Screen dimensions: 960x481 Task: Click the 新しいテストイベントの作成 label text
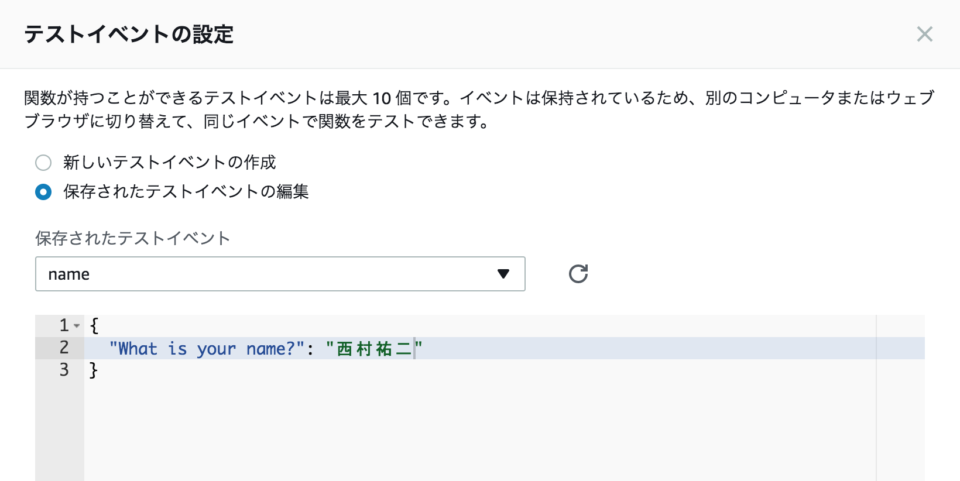[x=169, y=162]
